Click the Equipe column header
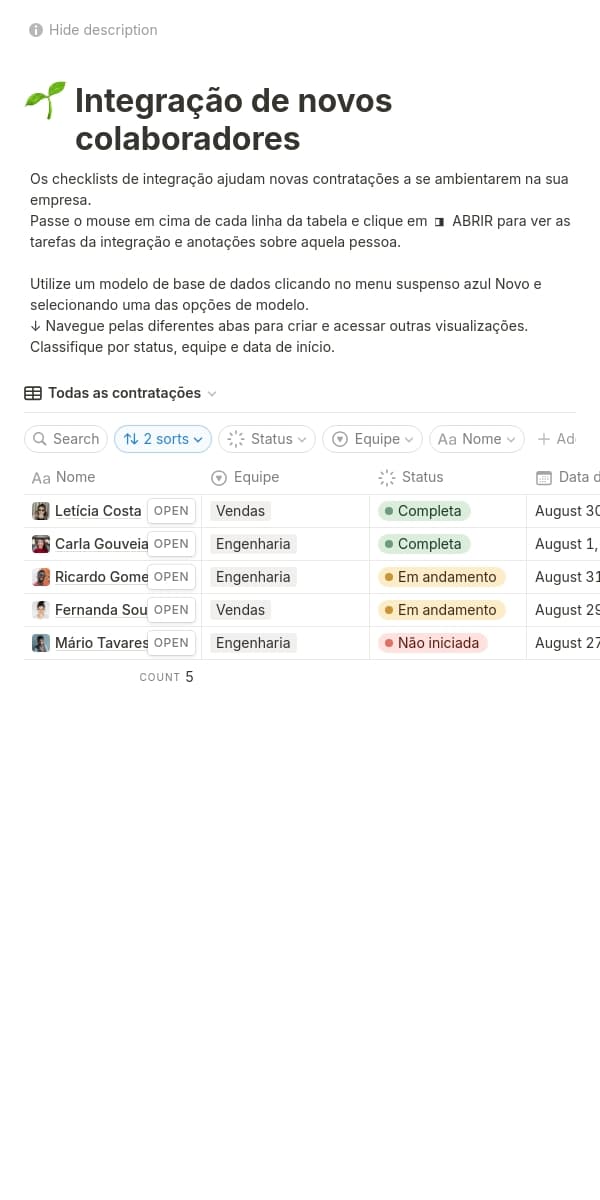 [x=256, y=477]
